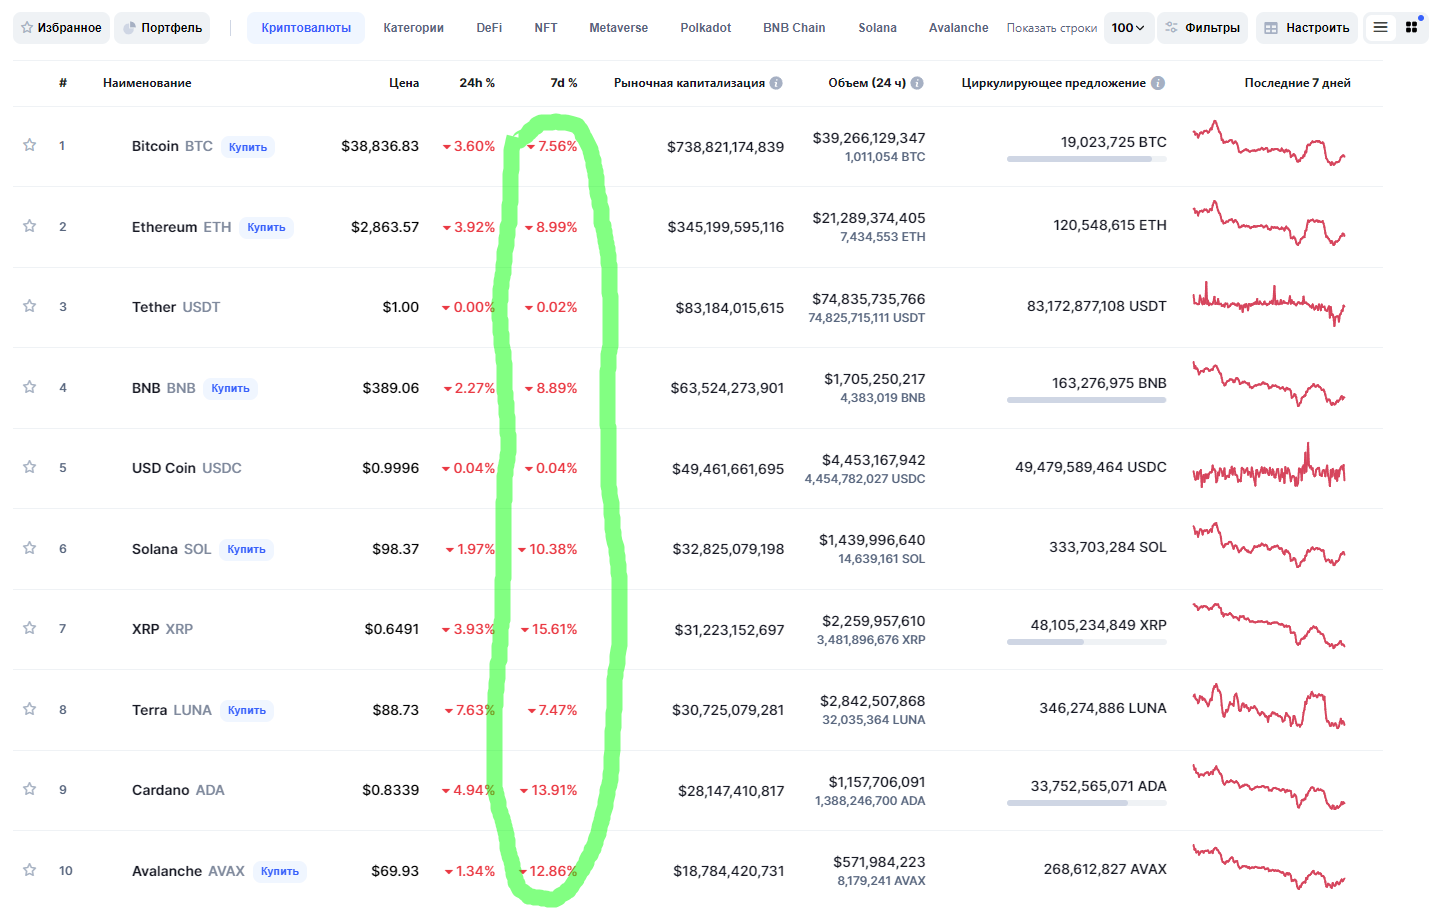Screen dimensions: 1432x910
Task: Click Купить next to Ethereum
Action: coord(266,227)
